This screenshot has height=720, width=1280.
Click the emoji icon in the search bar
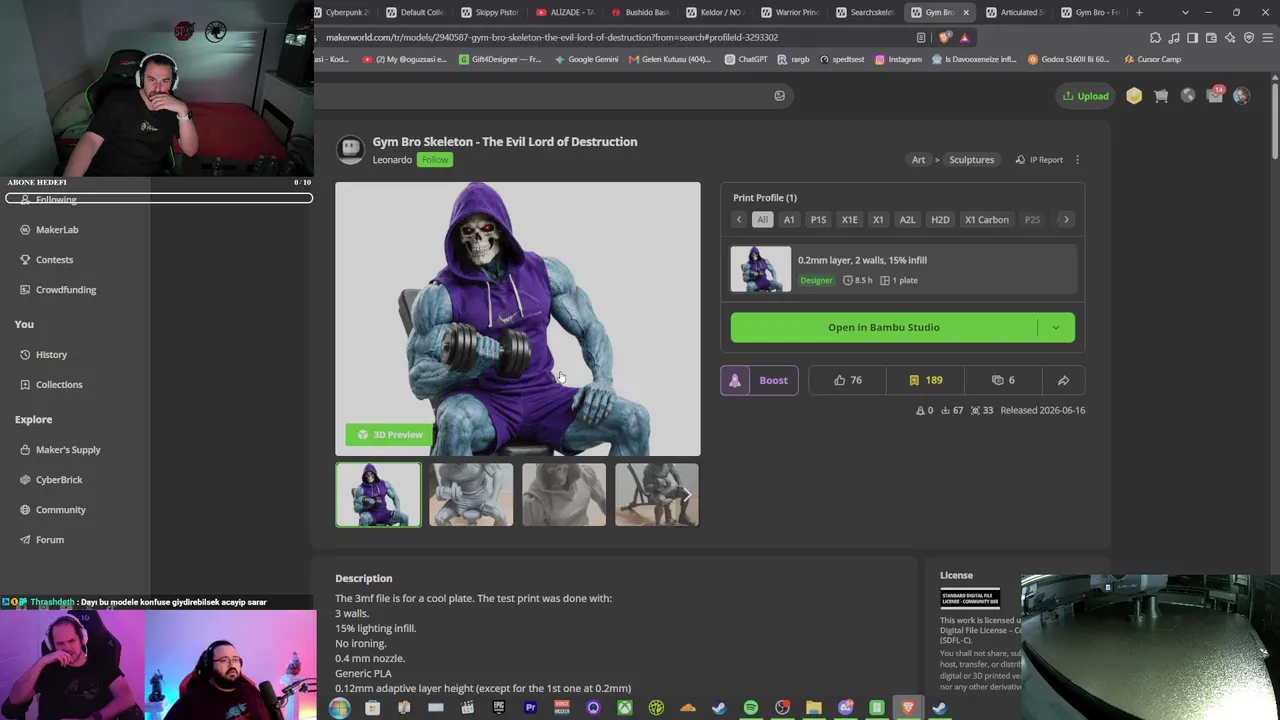[780, 96]
